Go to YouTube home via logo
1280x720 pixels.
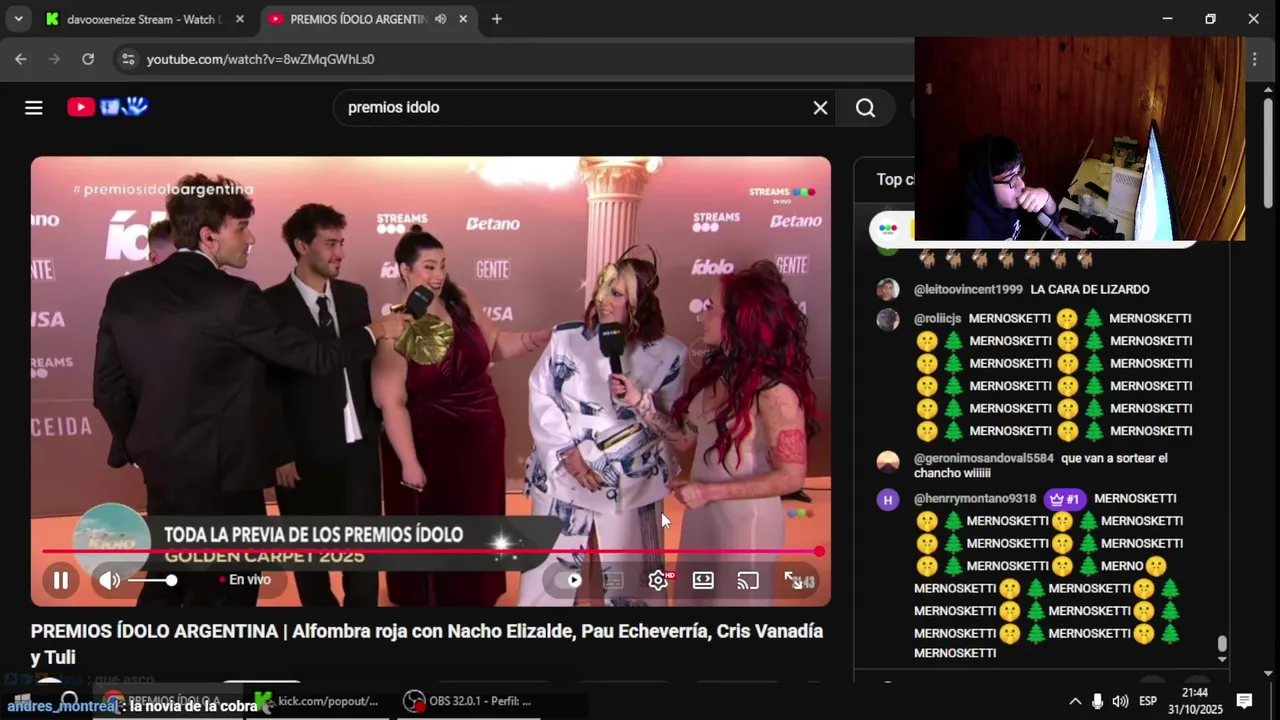(x=108, y=106)
